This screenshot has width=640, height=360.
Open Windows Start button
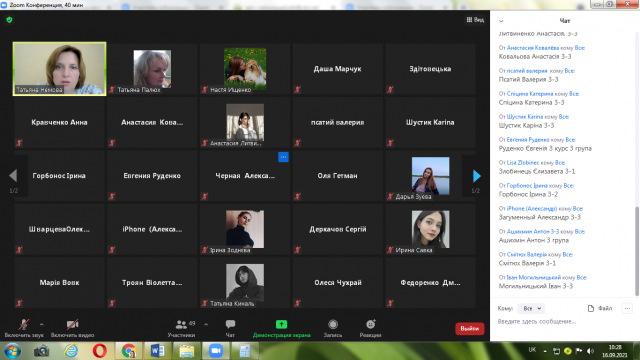(12, 351)
